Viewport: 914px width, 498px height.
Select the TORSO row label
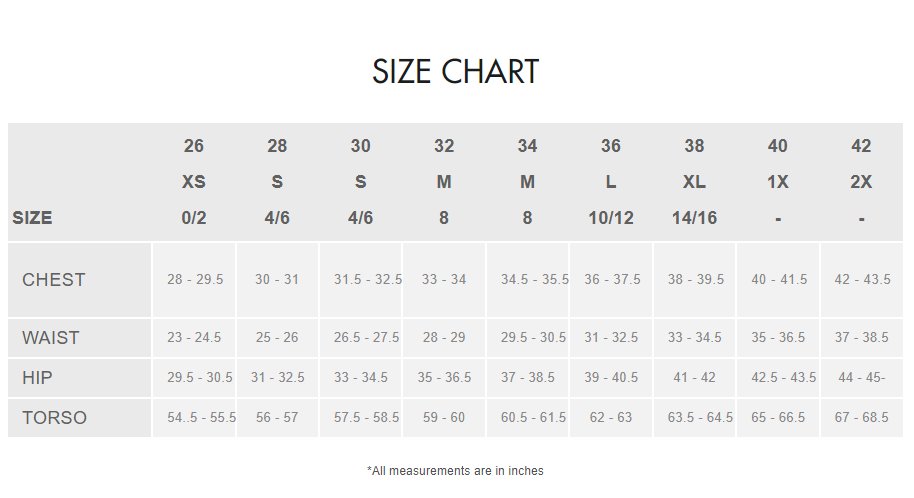click(x=55, y=418)
